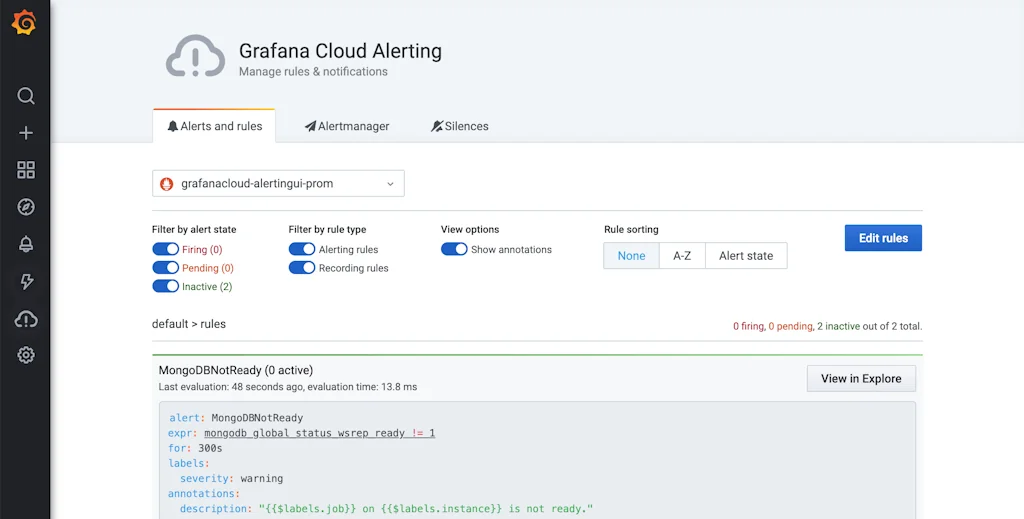Screen dimensions: 1024x519
Task: Open the cloud alerting sidebar icon
Action: tap(25, 319)
